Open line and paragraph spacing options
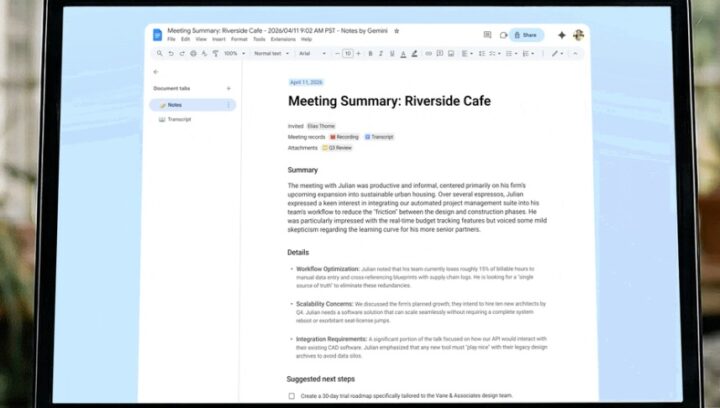 (x=482, y=54)
